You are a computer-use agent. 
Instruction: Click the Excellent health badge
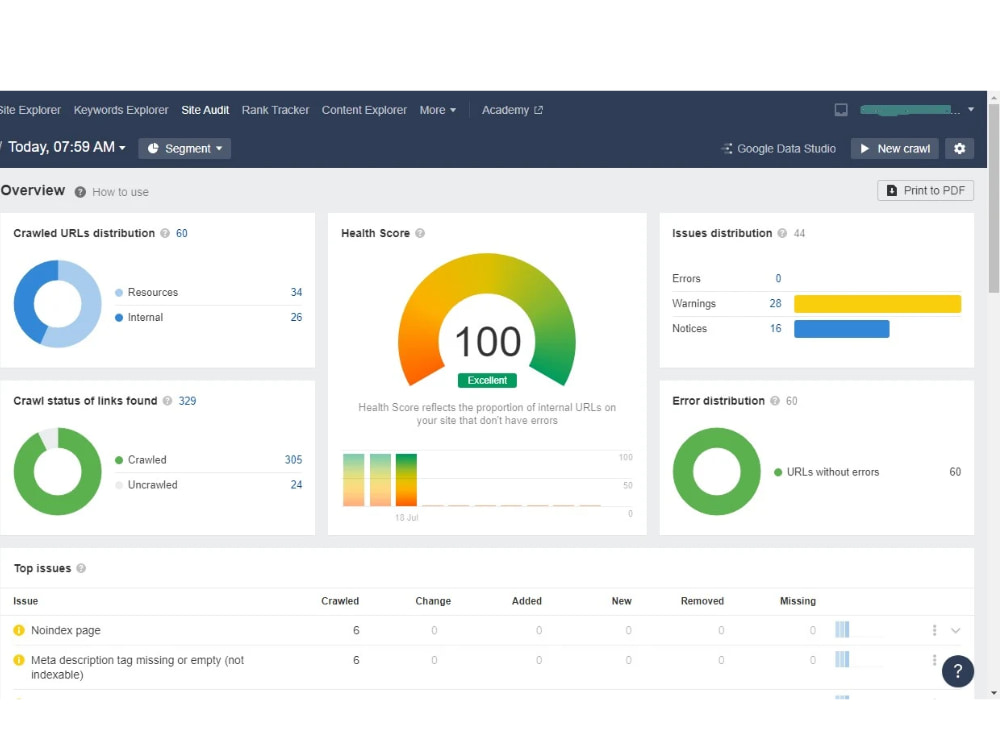coord(487,380)
